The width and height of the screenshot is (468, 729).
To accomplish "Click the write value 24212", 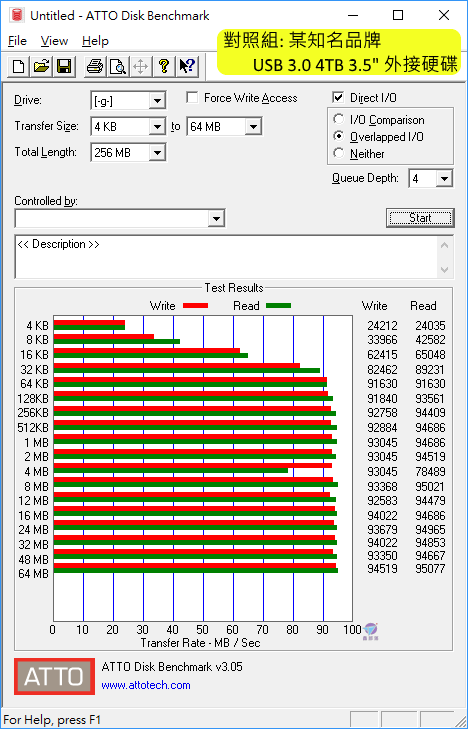I will [382, 326].
